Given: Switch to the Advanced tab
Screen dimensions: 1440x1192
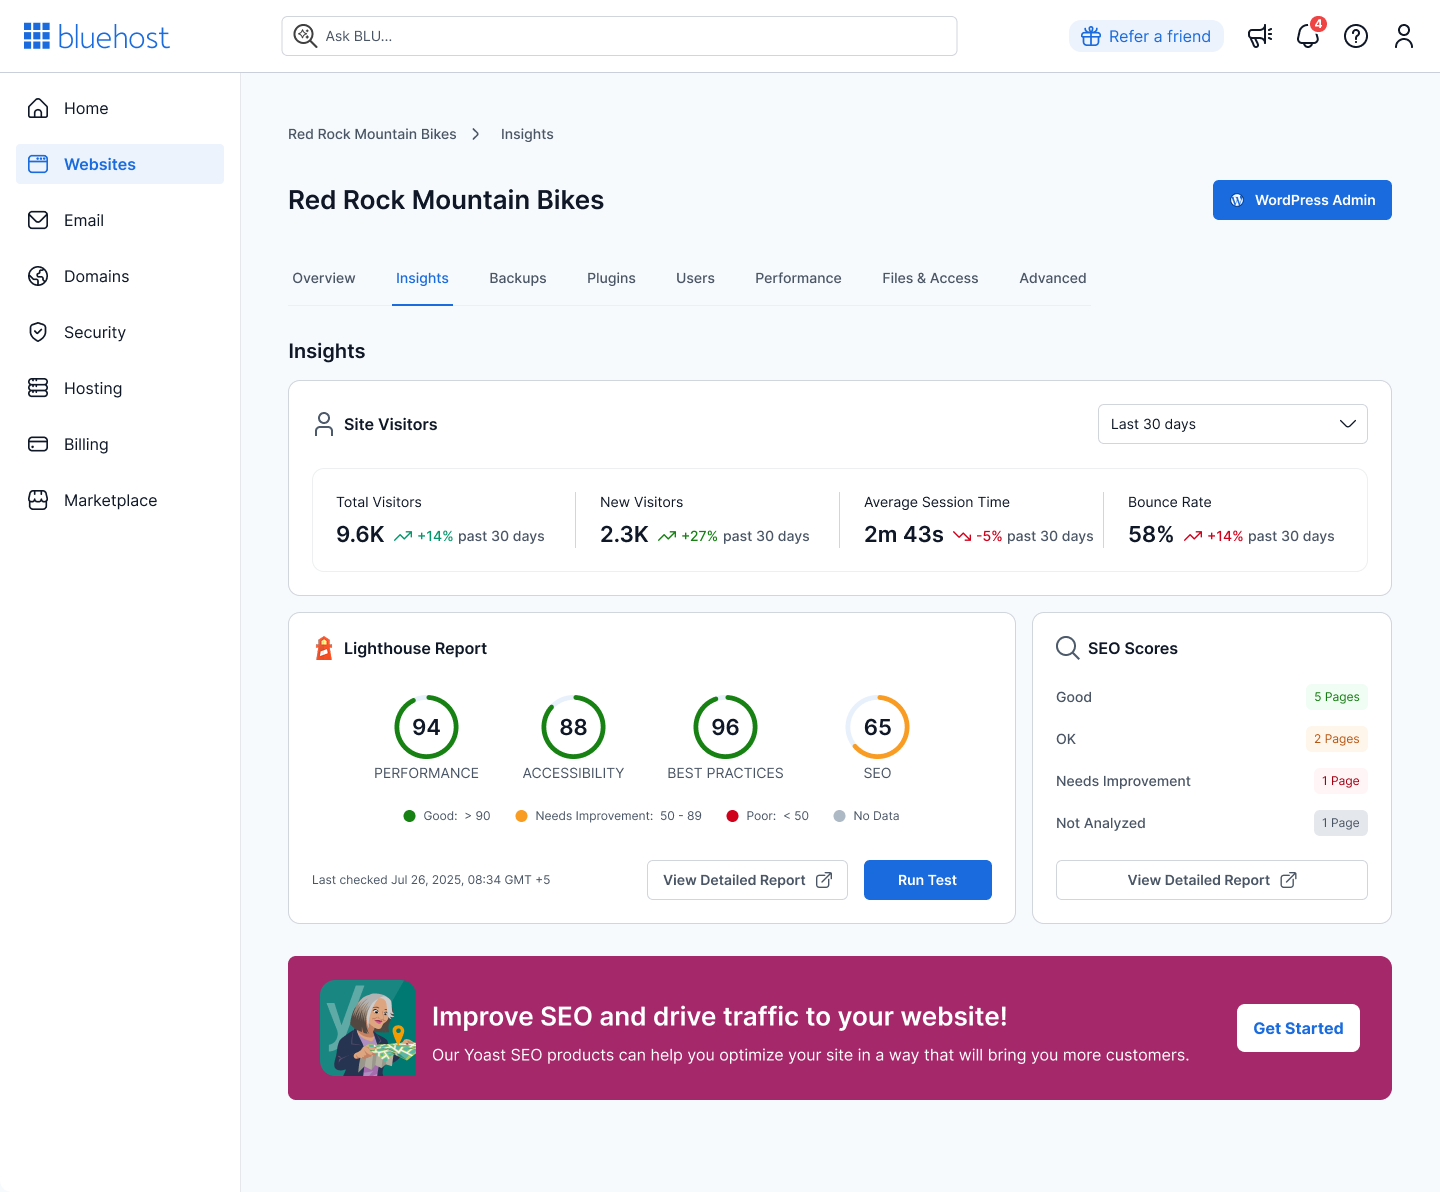Looking at the screenshot, I should 1052,278.
